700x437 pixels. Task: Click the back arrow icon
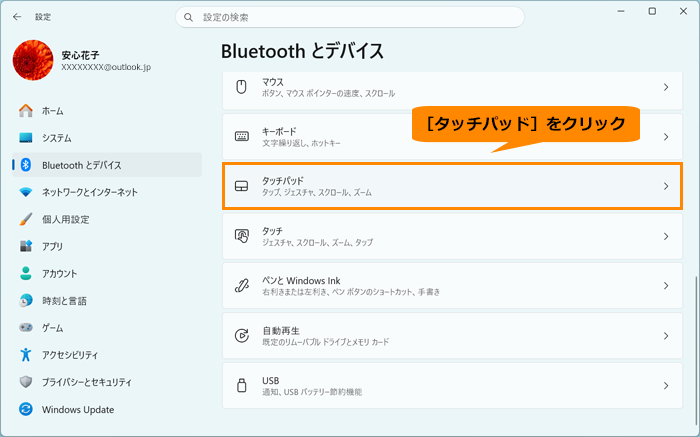[x=17, y=17]
